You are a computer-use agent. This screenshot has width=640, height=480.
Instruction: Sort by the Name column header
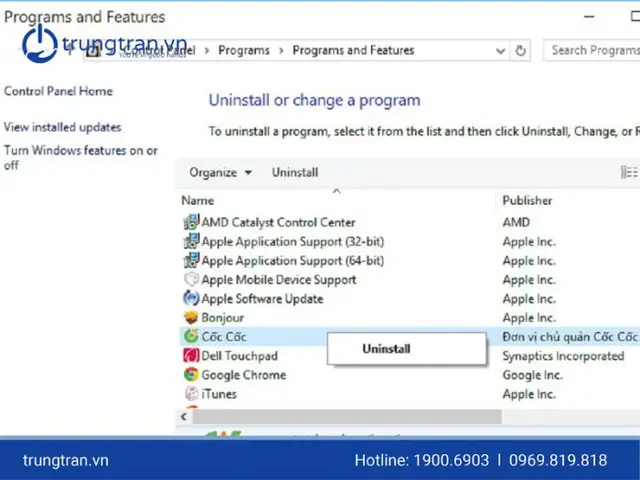coord(198,200)
